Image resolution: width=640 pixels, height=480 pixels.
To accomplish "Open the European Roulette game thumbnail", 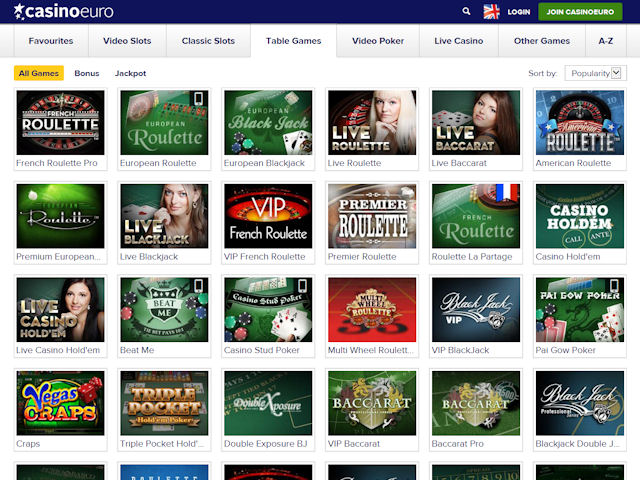I will tap(164, 122).
